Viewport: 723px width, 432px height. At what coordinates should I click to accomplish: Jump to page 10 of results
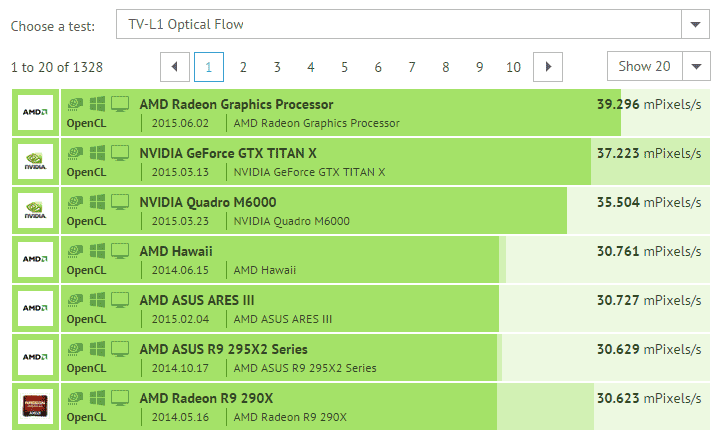(513, 67)
